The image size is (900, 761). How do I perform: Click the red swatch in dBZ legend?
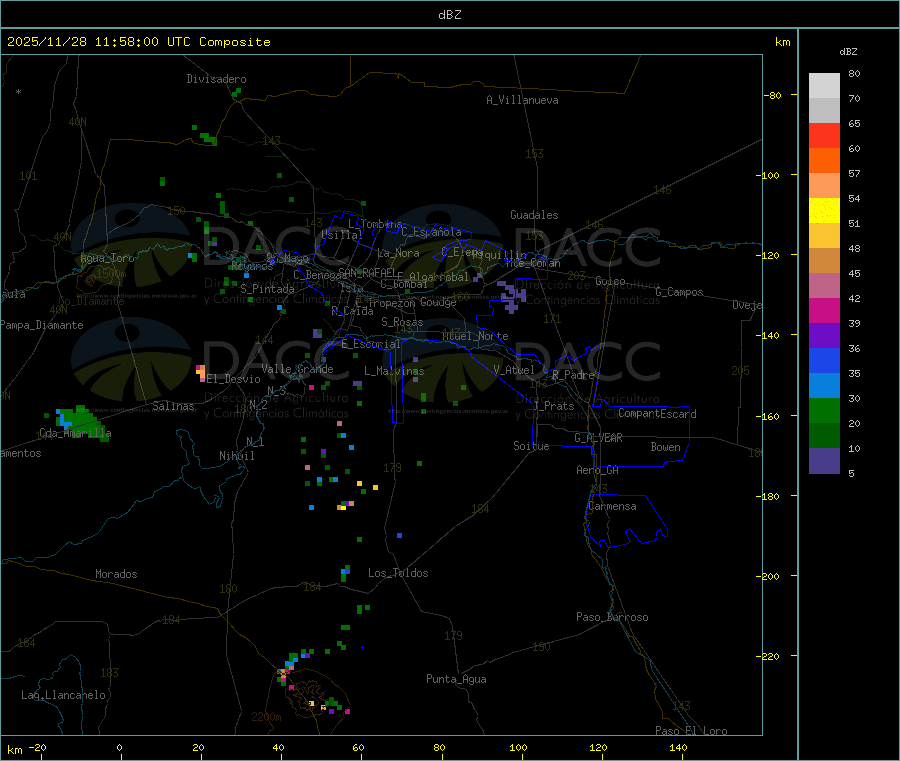[x=824, y=135]
